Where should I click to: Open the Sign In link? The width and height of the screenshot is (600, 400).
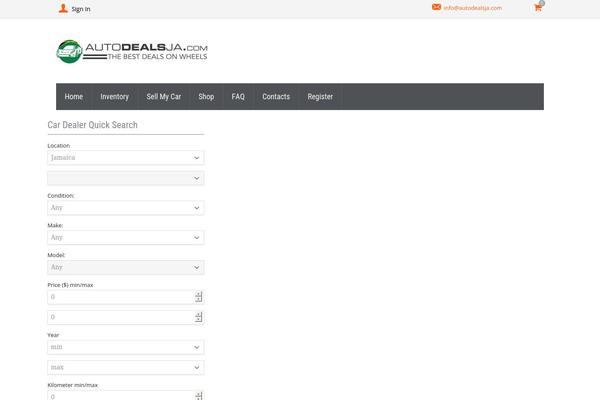pyautogui.click(x=81, y=9)
